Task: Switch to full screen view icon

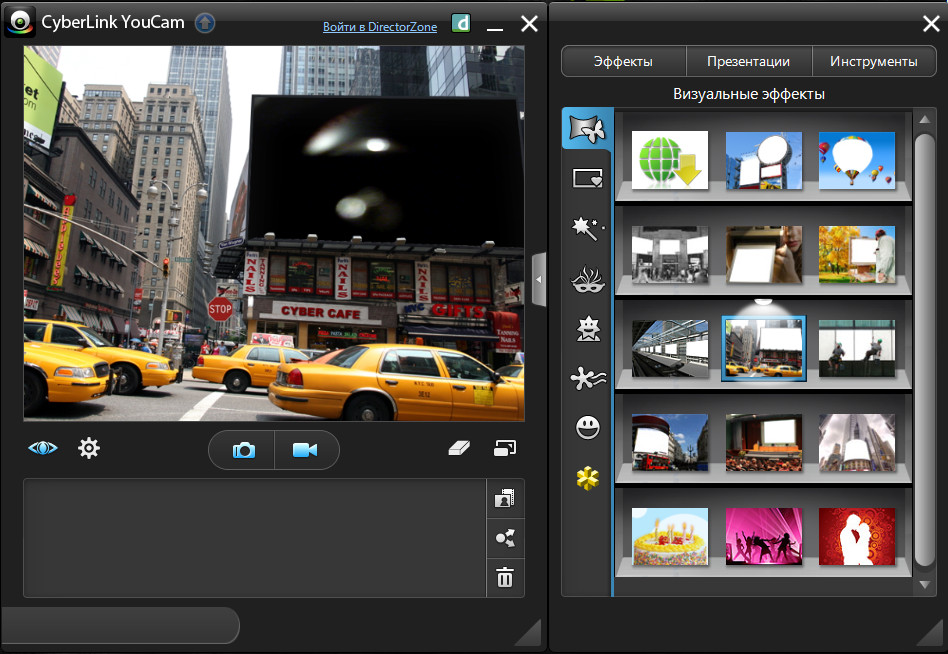Action: (x=505, y=448)
